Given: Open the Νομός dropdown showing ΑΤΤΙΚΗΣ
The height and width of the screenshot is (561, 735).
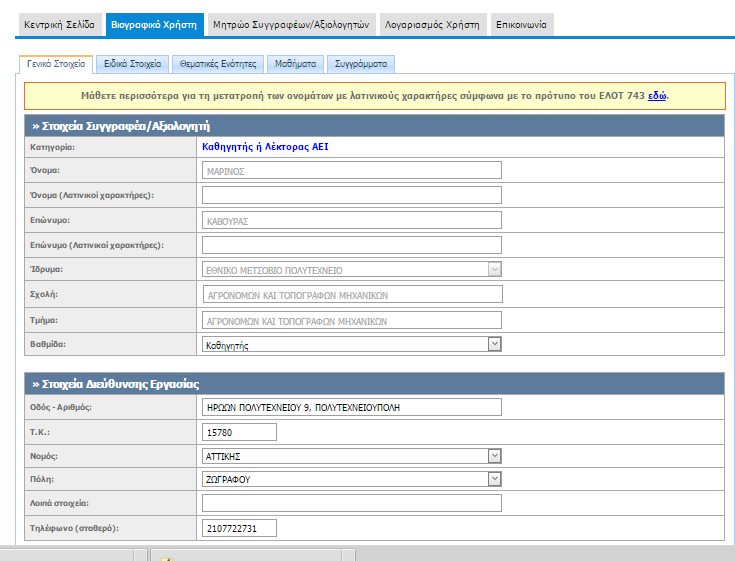Looking at the screenshot, I should pos(352,456).
